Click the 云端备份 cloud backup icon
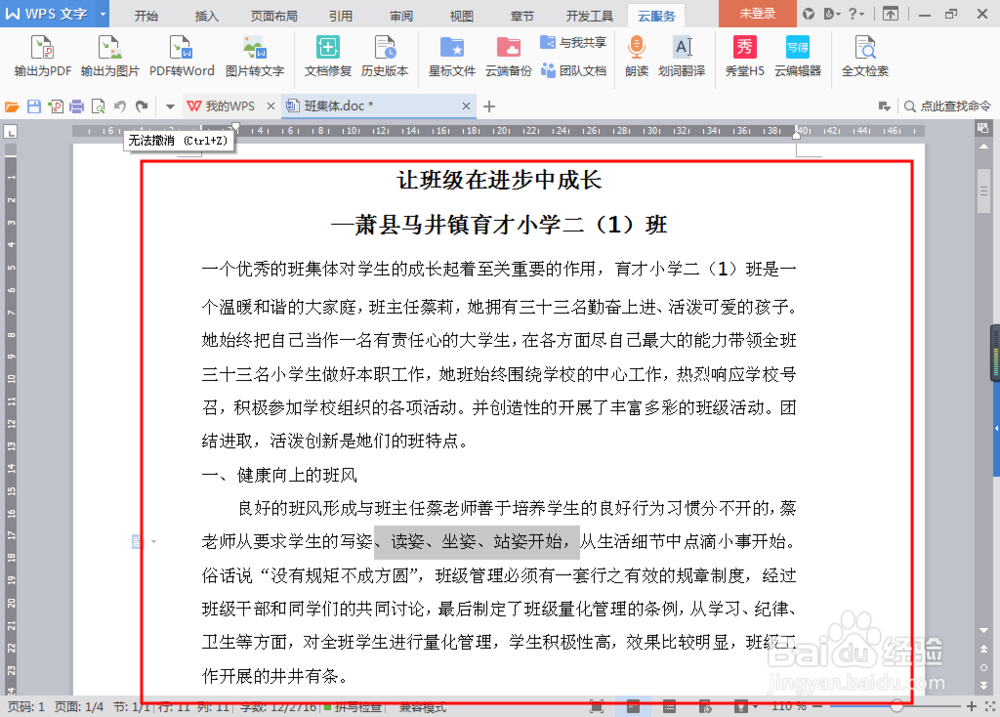Image resolution: width=1000 pixels, height=717 pixels. (508, 56)
